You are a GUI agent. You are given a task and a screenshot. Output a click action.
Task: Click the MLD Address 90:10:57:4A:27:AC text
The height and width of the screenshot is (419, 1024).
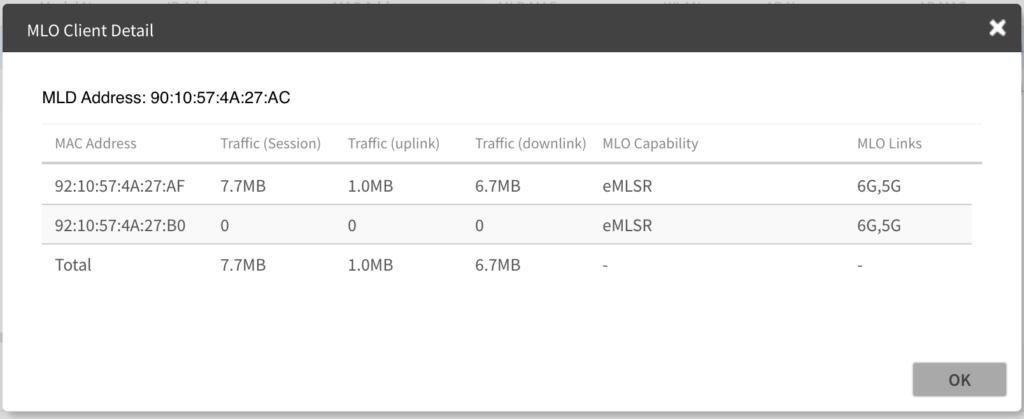tap(166, 98)
